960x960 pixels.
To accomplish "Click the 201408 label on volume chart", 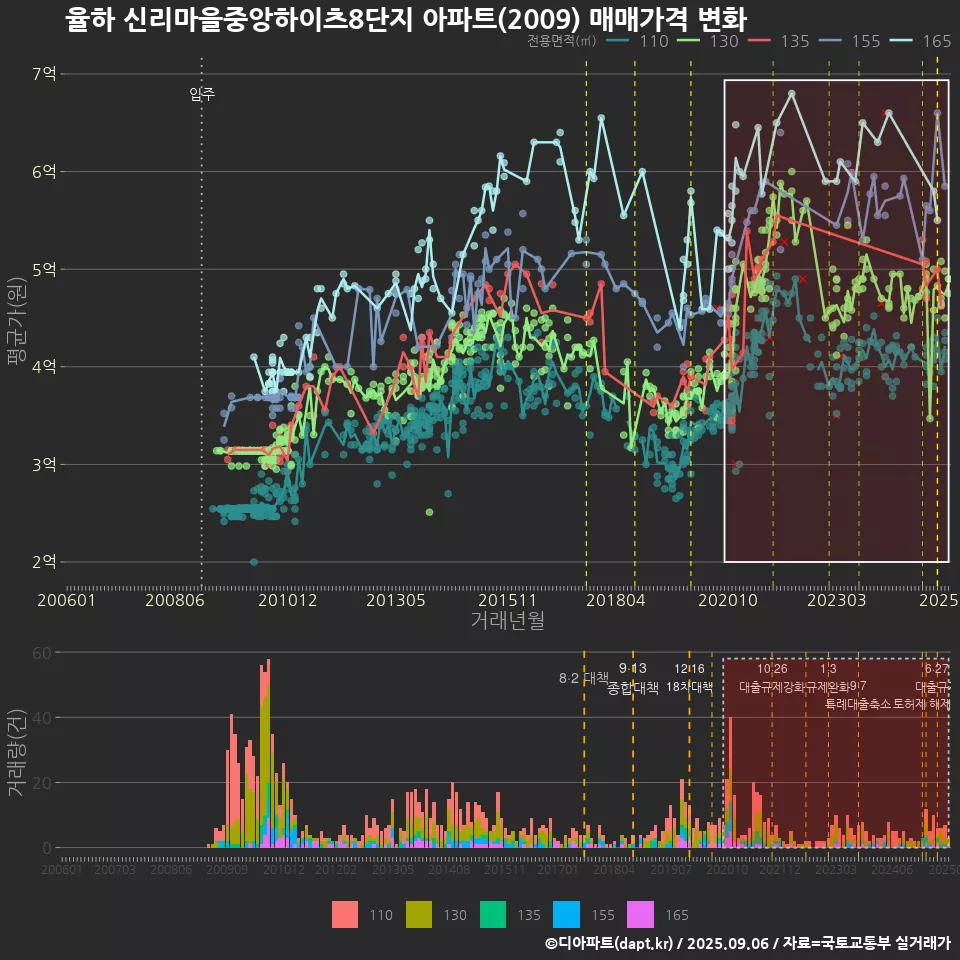I will click(x=449, y=869).
